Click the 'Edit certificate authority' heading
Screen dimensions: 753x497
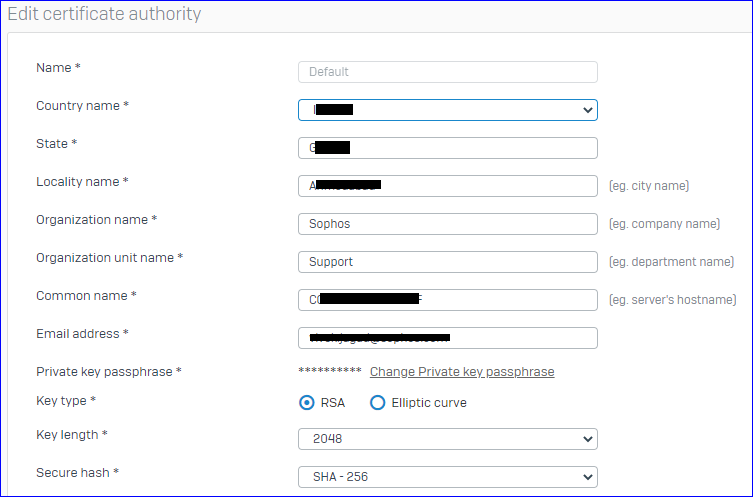click(x=104, y=14)
